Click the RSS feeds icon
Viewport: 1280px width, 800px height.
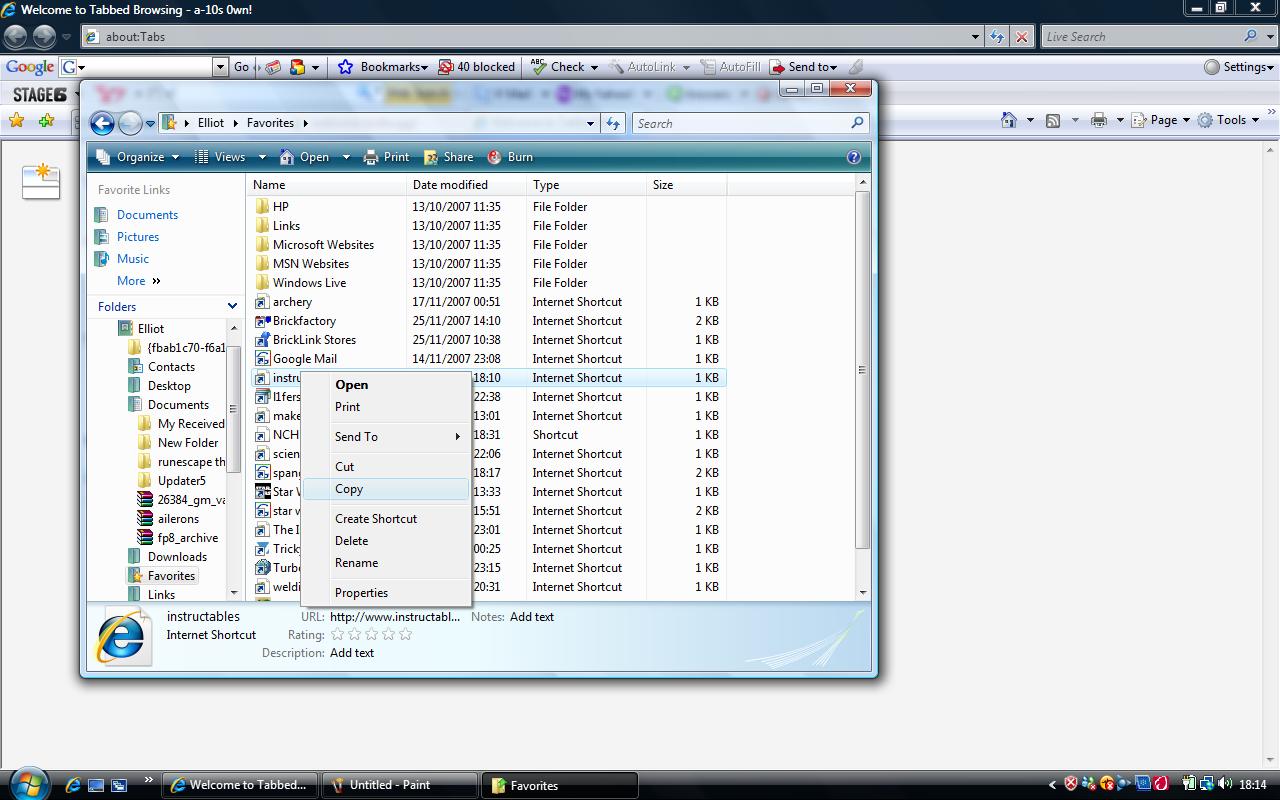point(1053,120)
